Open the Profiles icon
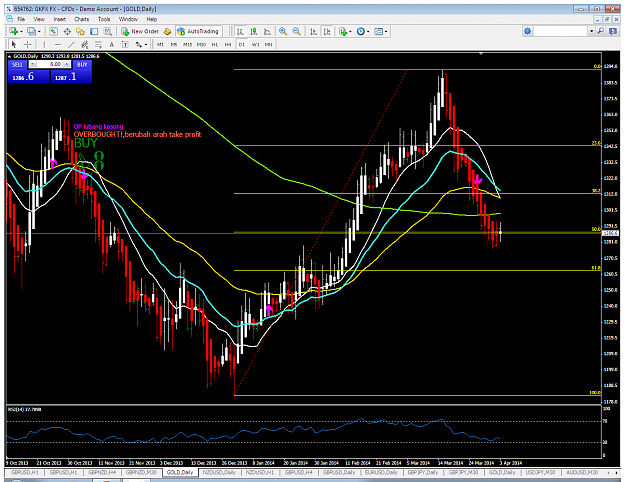This screenshot has height=482, width=625. pyautogui.click(x=31, y=31)
